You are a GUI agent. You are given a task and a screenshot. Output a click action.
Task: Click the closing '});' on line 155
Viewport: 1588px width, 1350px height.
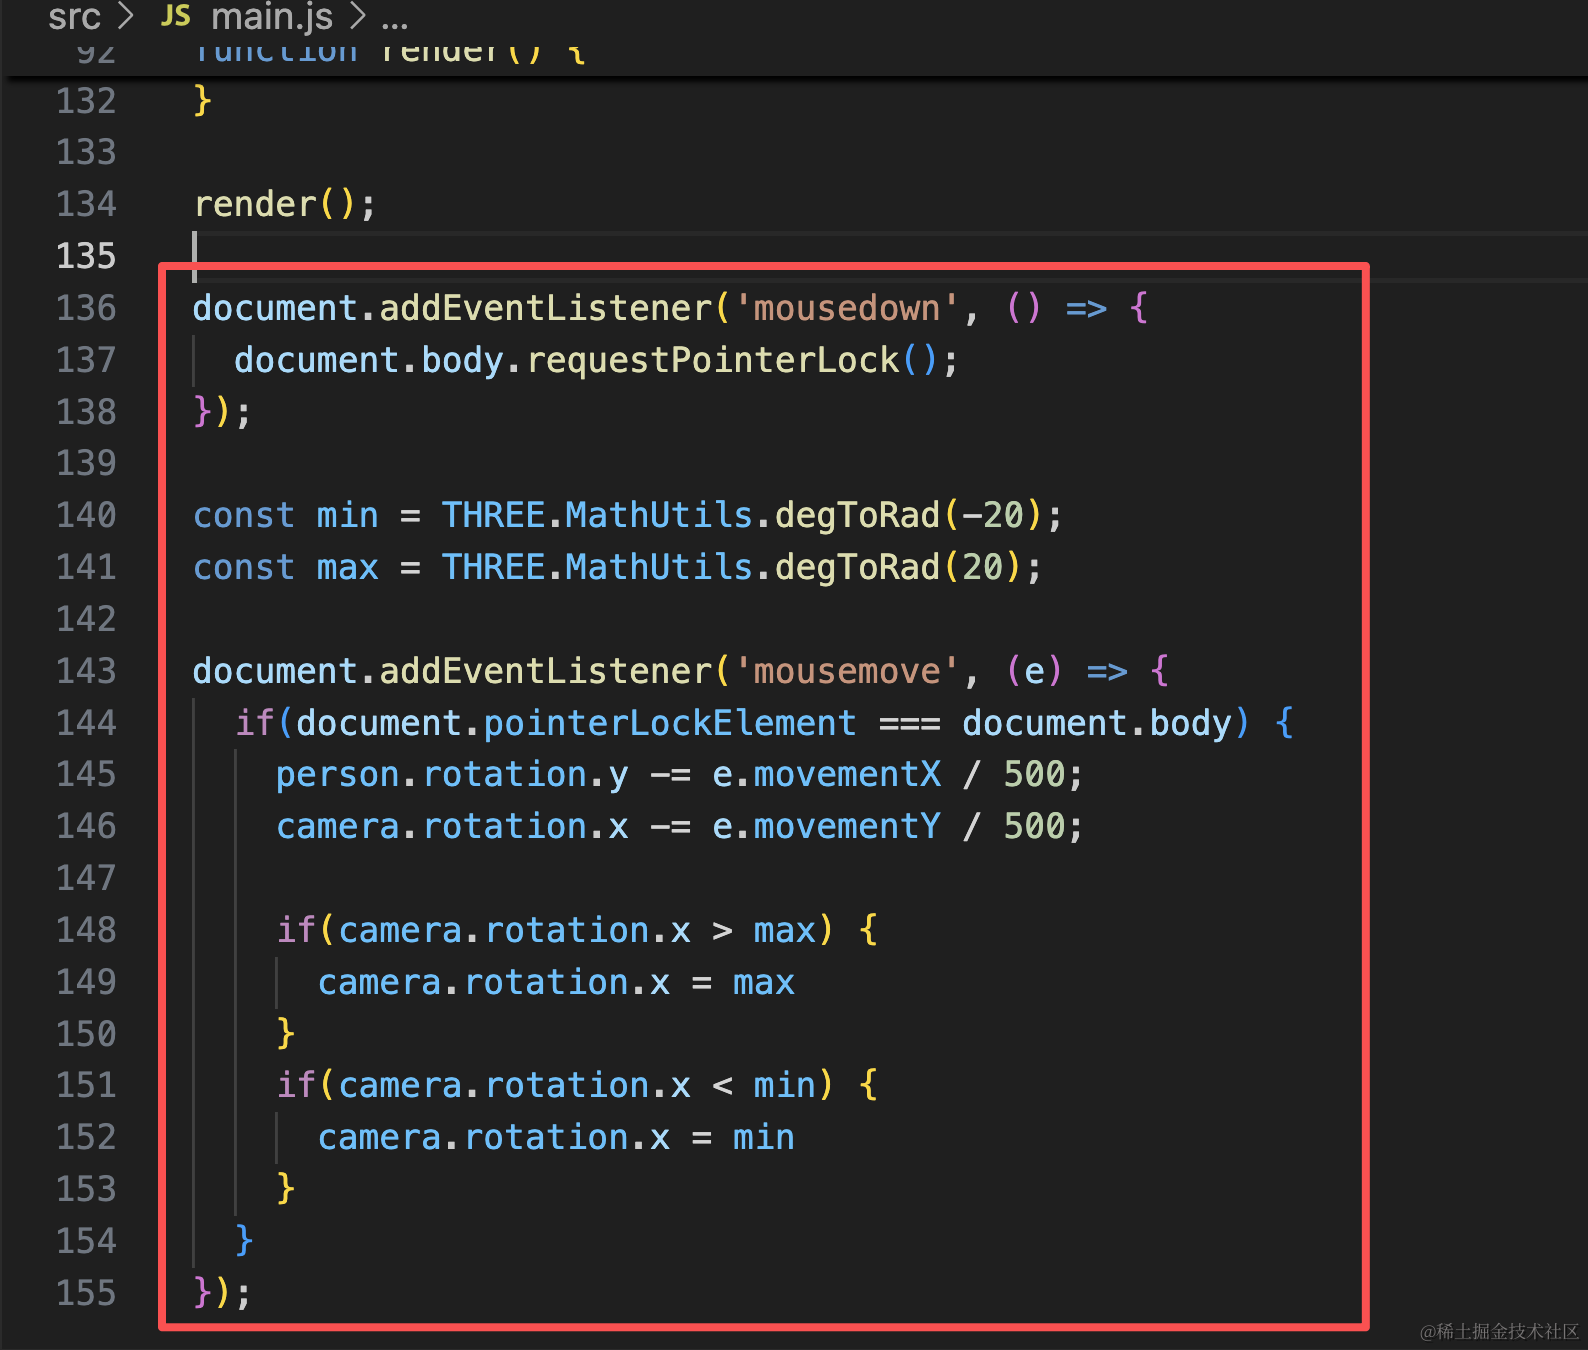(x=222, y=1293)
